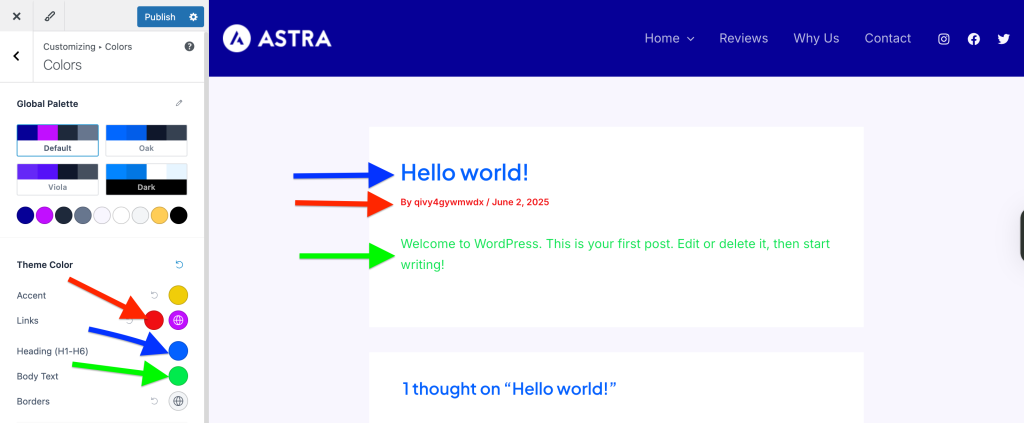Go back using the left chevron arrow
The image size is (1024, 423).
[x=16, y=56]
